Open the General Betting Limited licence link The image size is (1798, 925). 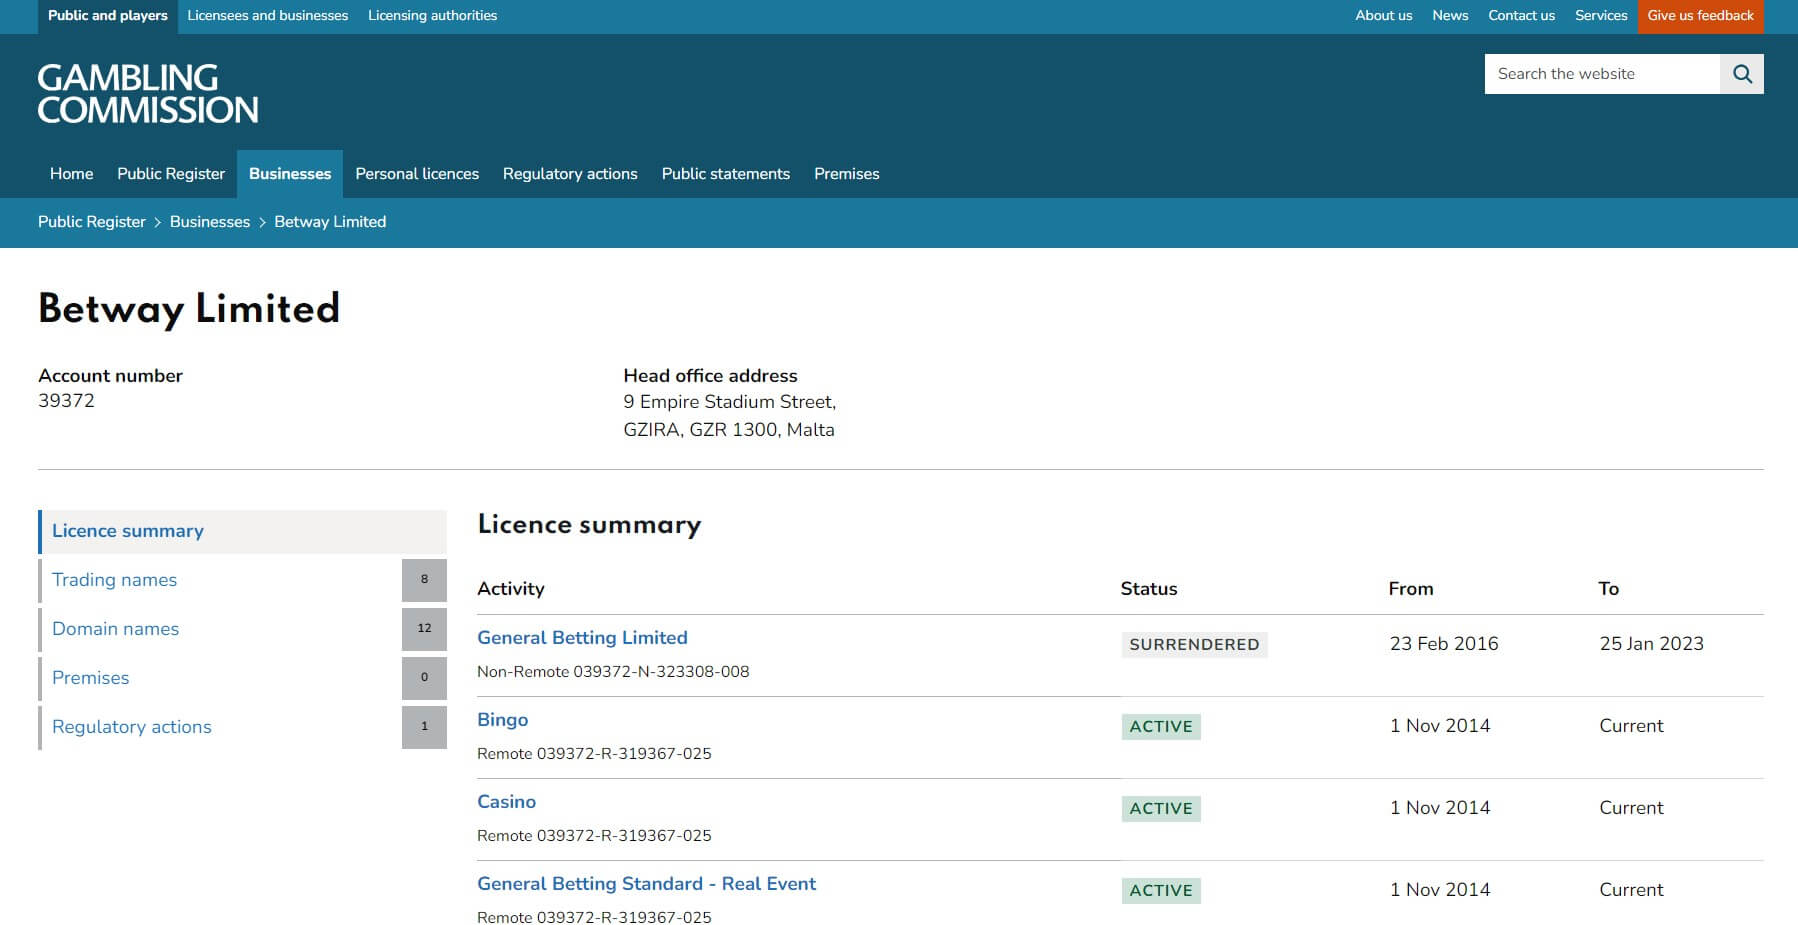coord(582,638)
